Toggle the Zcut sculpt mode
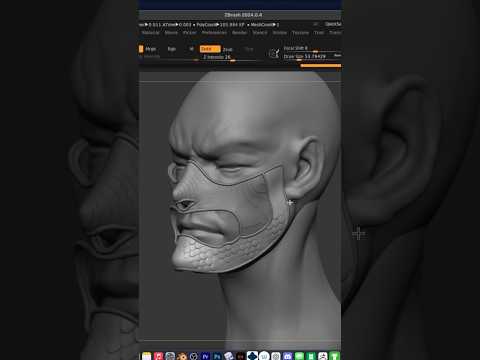This screenshot has height=360, width=480. tap(249, 49)
